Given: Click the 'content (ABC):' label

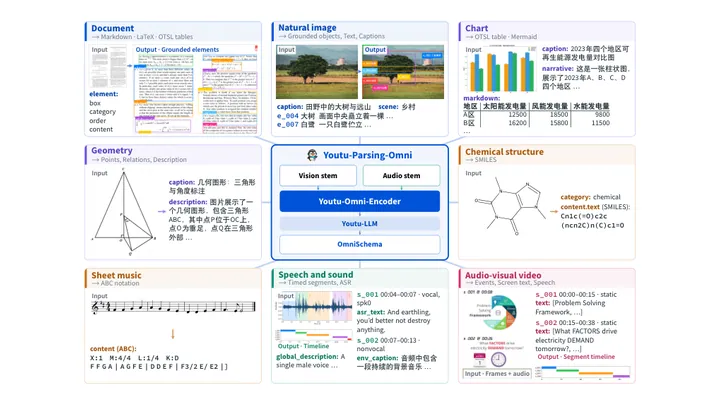Looking at the screenshot, I should (x=113, y=349).
